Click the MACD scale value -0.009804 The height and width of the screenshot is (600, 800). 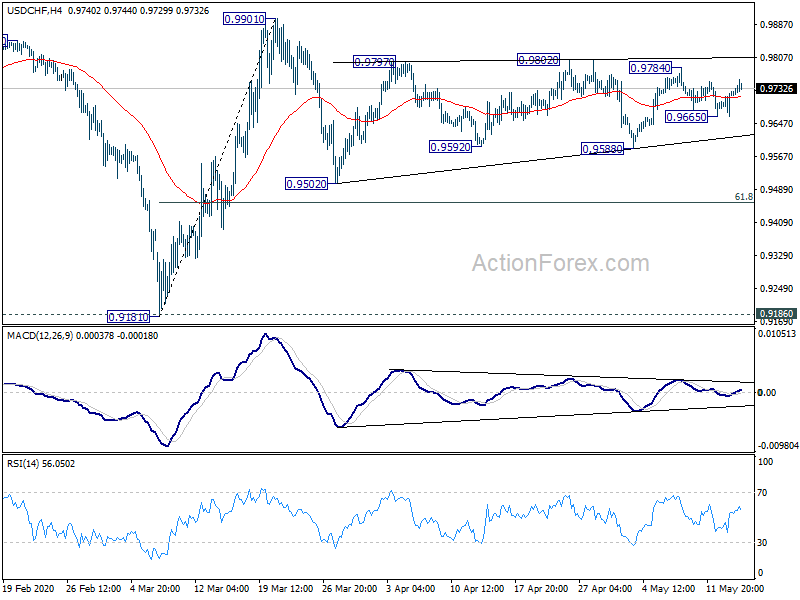(x=778, y=445)
